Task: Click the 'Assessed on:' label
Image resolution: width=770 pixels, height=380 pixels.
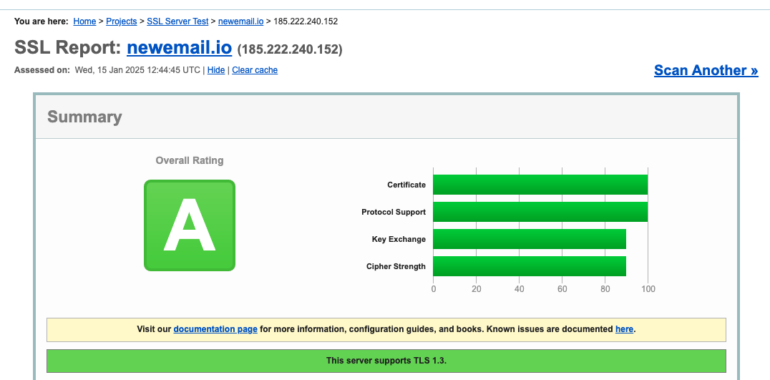Action: click(42, 70)
